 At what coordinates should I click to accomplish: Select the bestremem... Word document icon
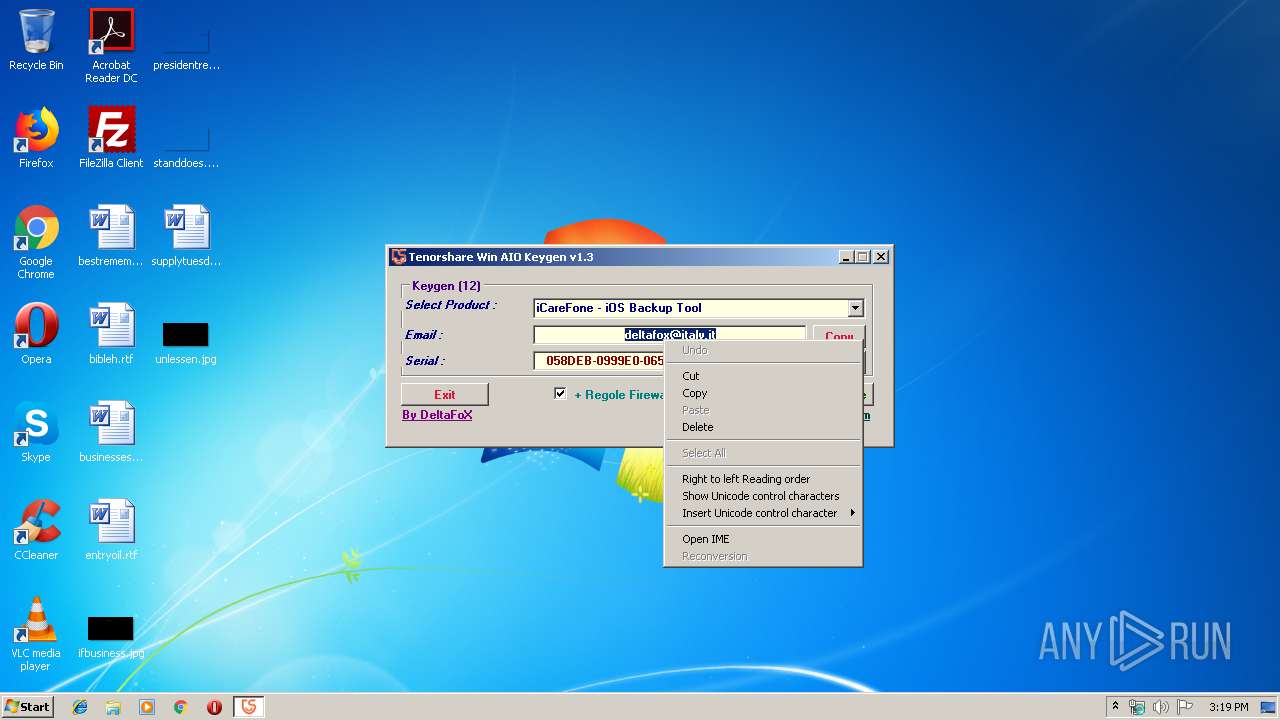(x=111, y=237)
